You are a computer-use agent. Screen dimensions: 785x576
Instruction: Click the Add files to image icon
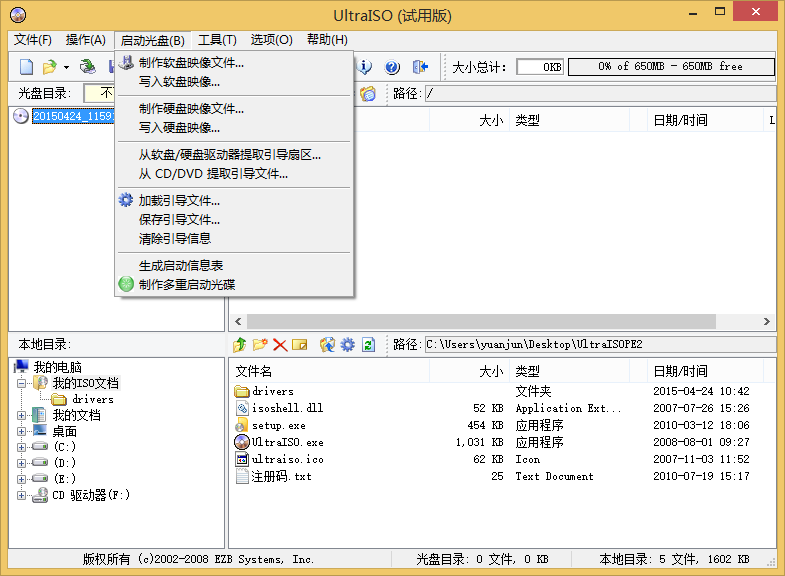pyautogui.click(x=327, y=344)
